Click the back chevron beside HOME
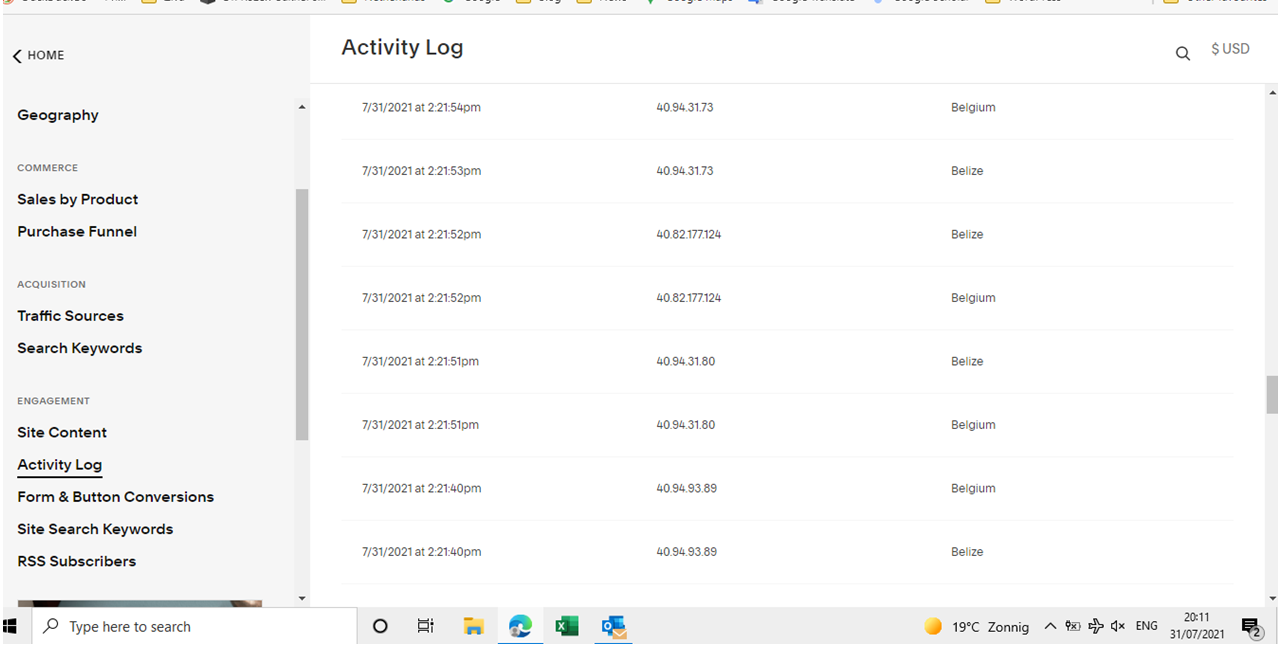Screen dimensions: 1278x649 17,56
